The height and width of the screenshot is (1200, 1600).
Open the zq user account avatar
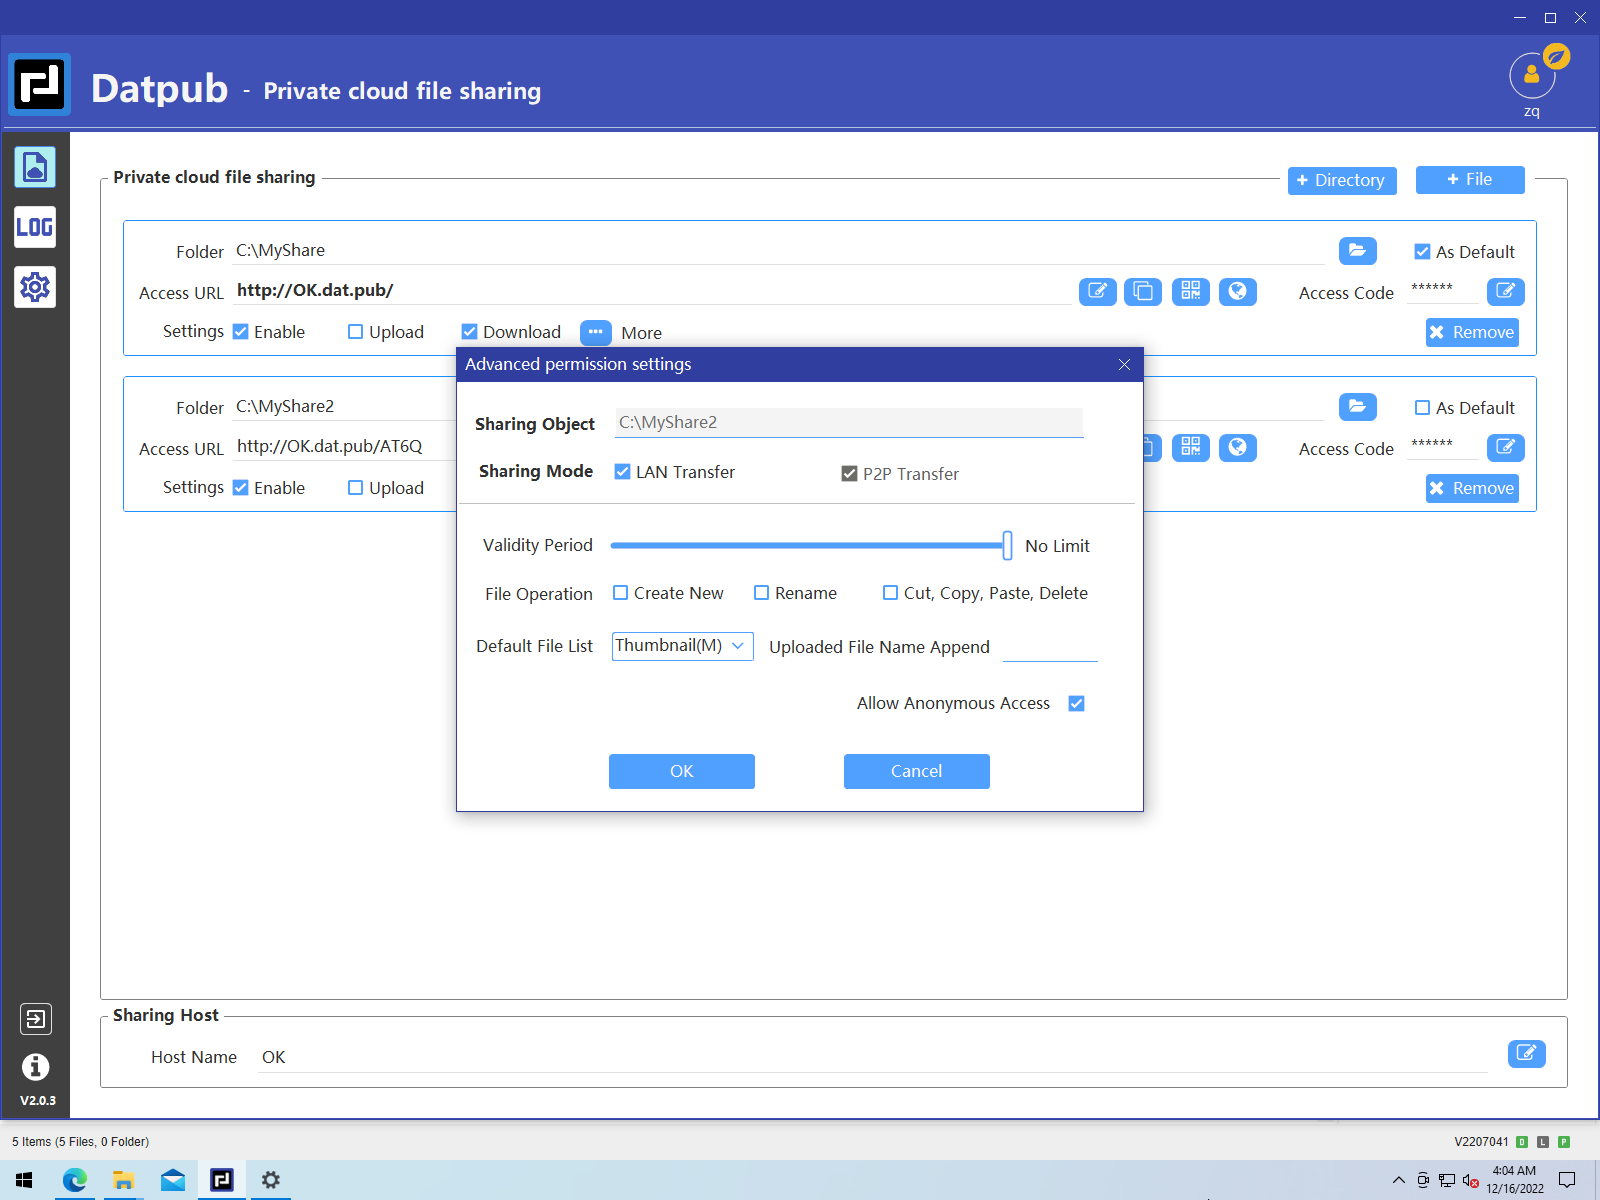[1532, 76]
